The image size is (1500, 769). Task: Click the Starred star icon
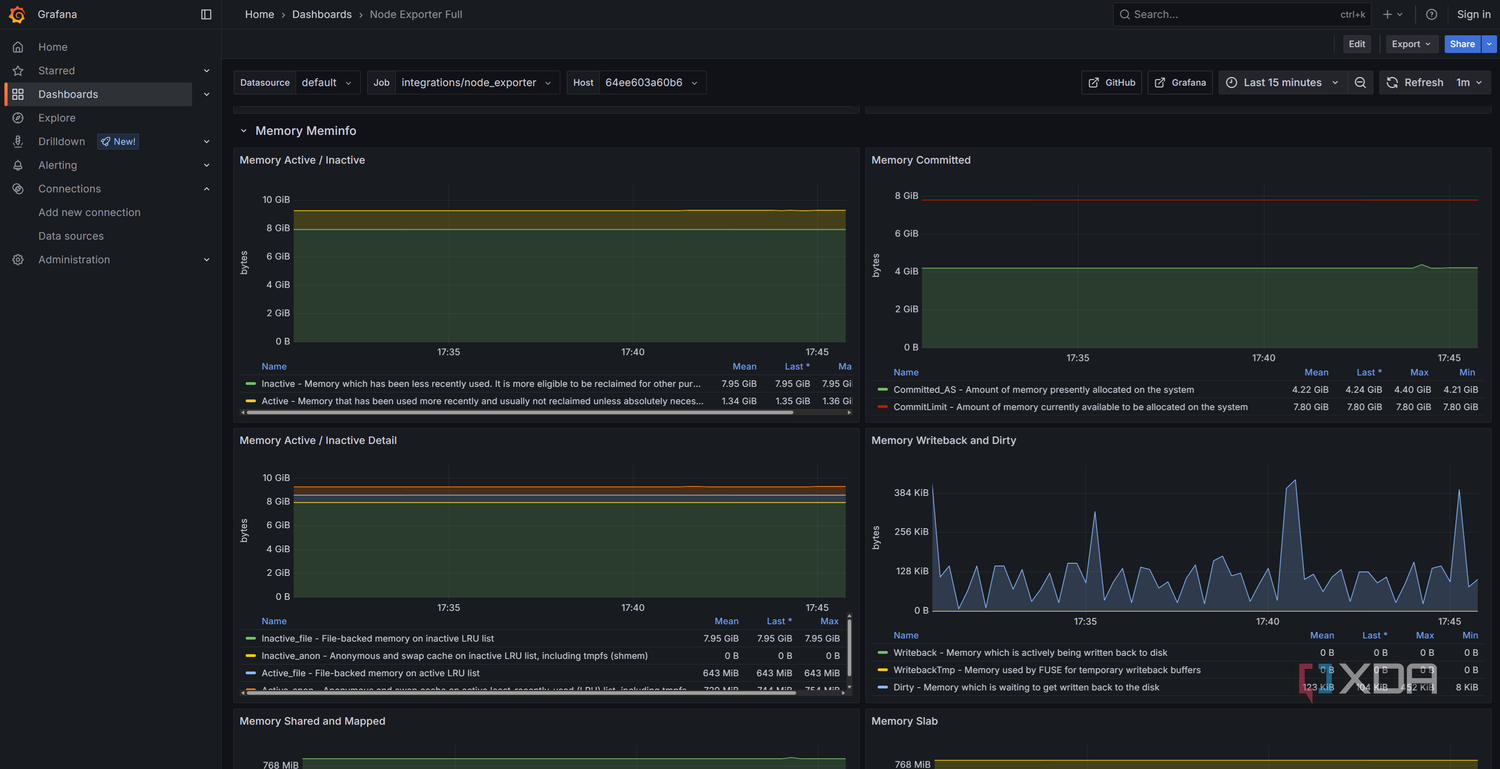coord(17,71)
